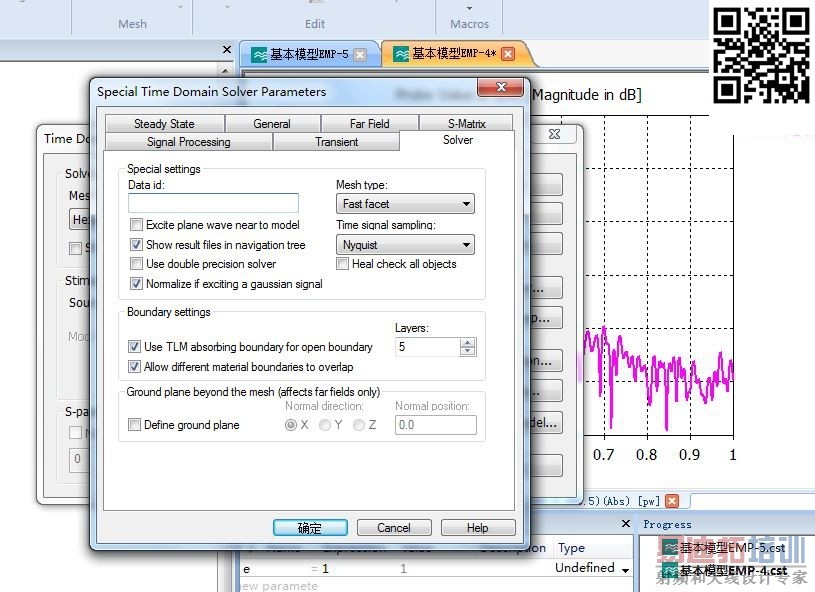Select the Solver tab
The height and width of the screenshot is (592, 815).
tap(457, 140)
